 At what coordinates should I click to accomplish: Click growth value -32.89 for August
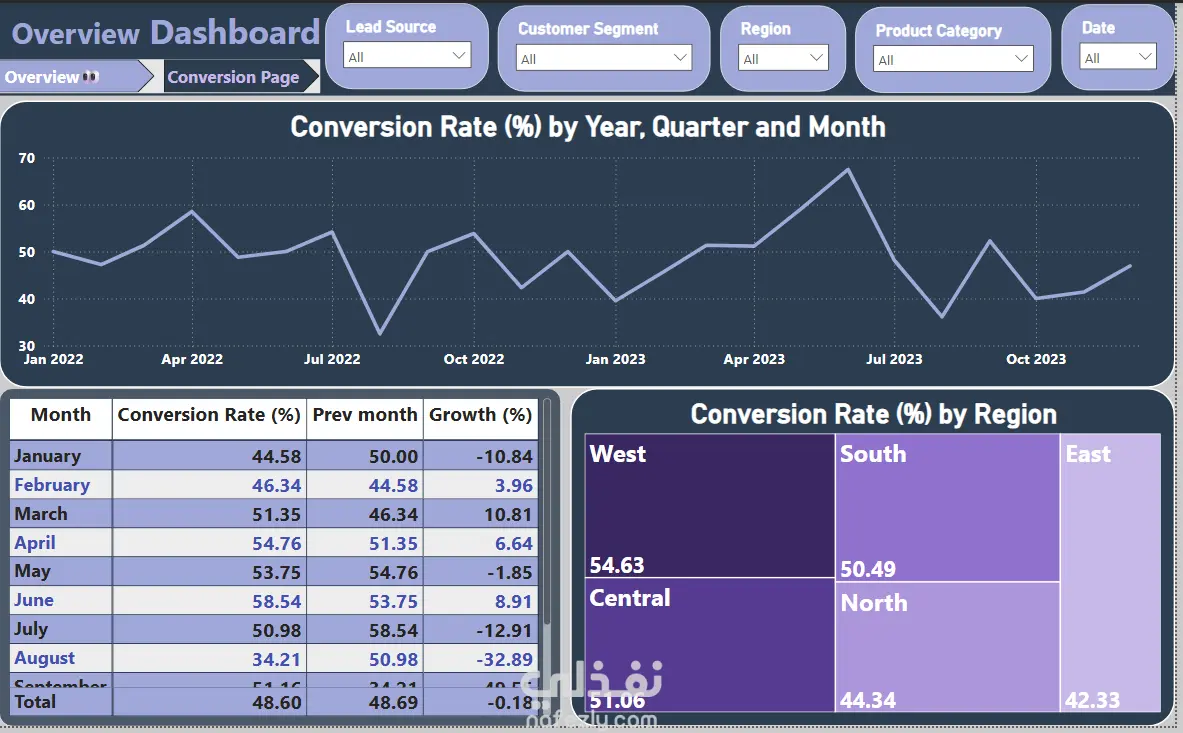[504, 659]
